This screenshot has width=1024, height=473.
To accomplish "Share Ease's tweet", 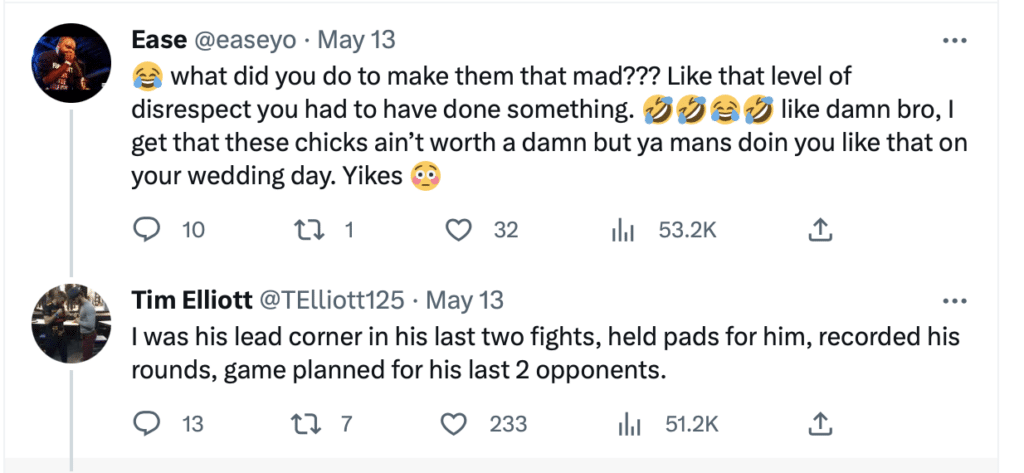I will (x=819, y=230).
